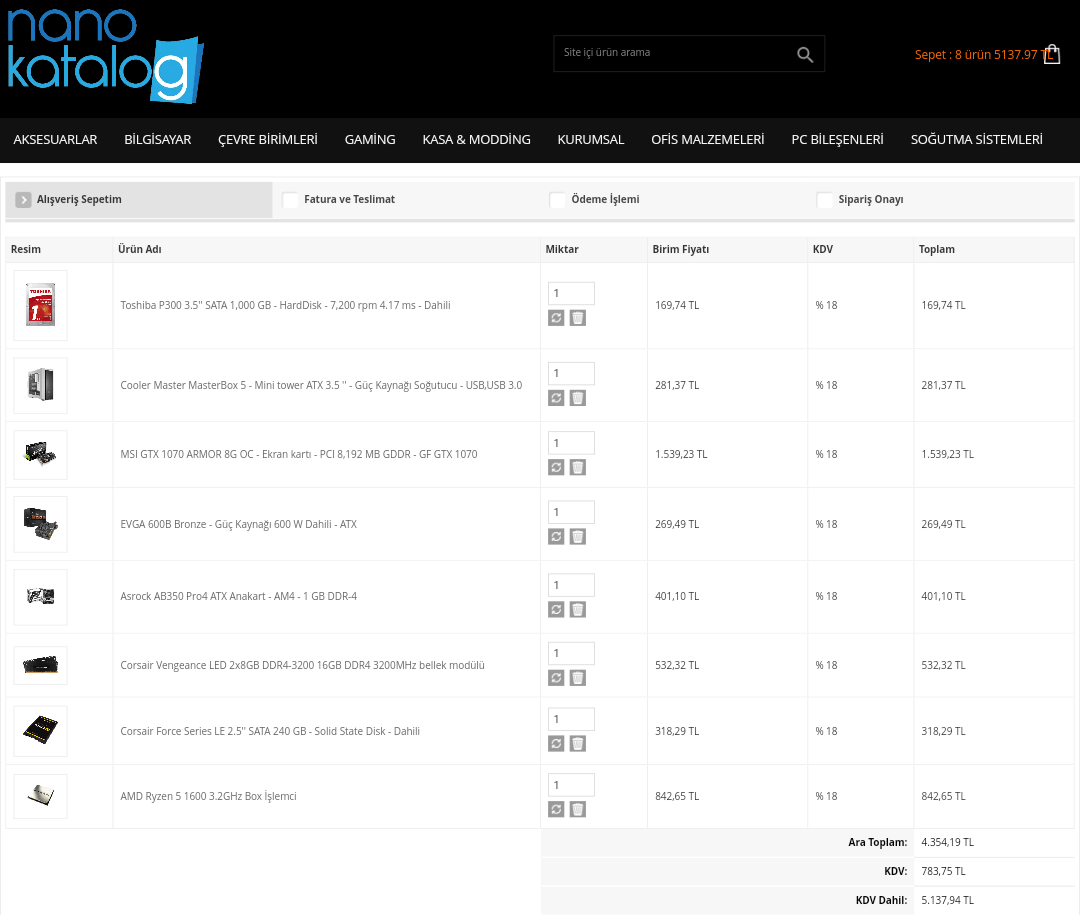
Task: Refresh quantity for EVGA 600B Bronze
Action: 556,536
